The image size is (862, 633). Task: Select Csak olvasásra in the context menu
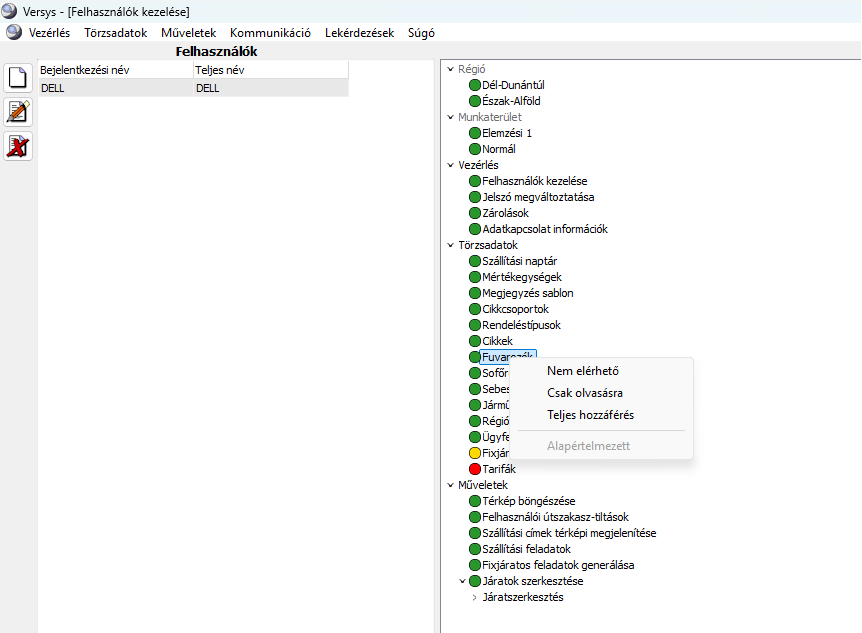[x=584, y=393]
